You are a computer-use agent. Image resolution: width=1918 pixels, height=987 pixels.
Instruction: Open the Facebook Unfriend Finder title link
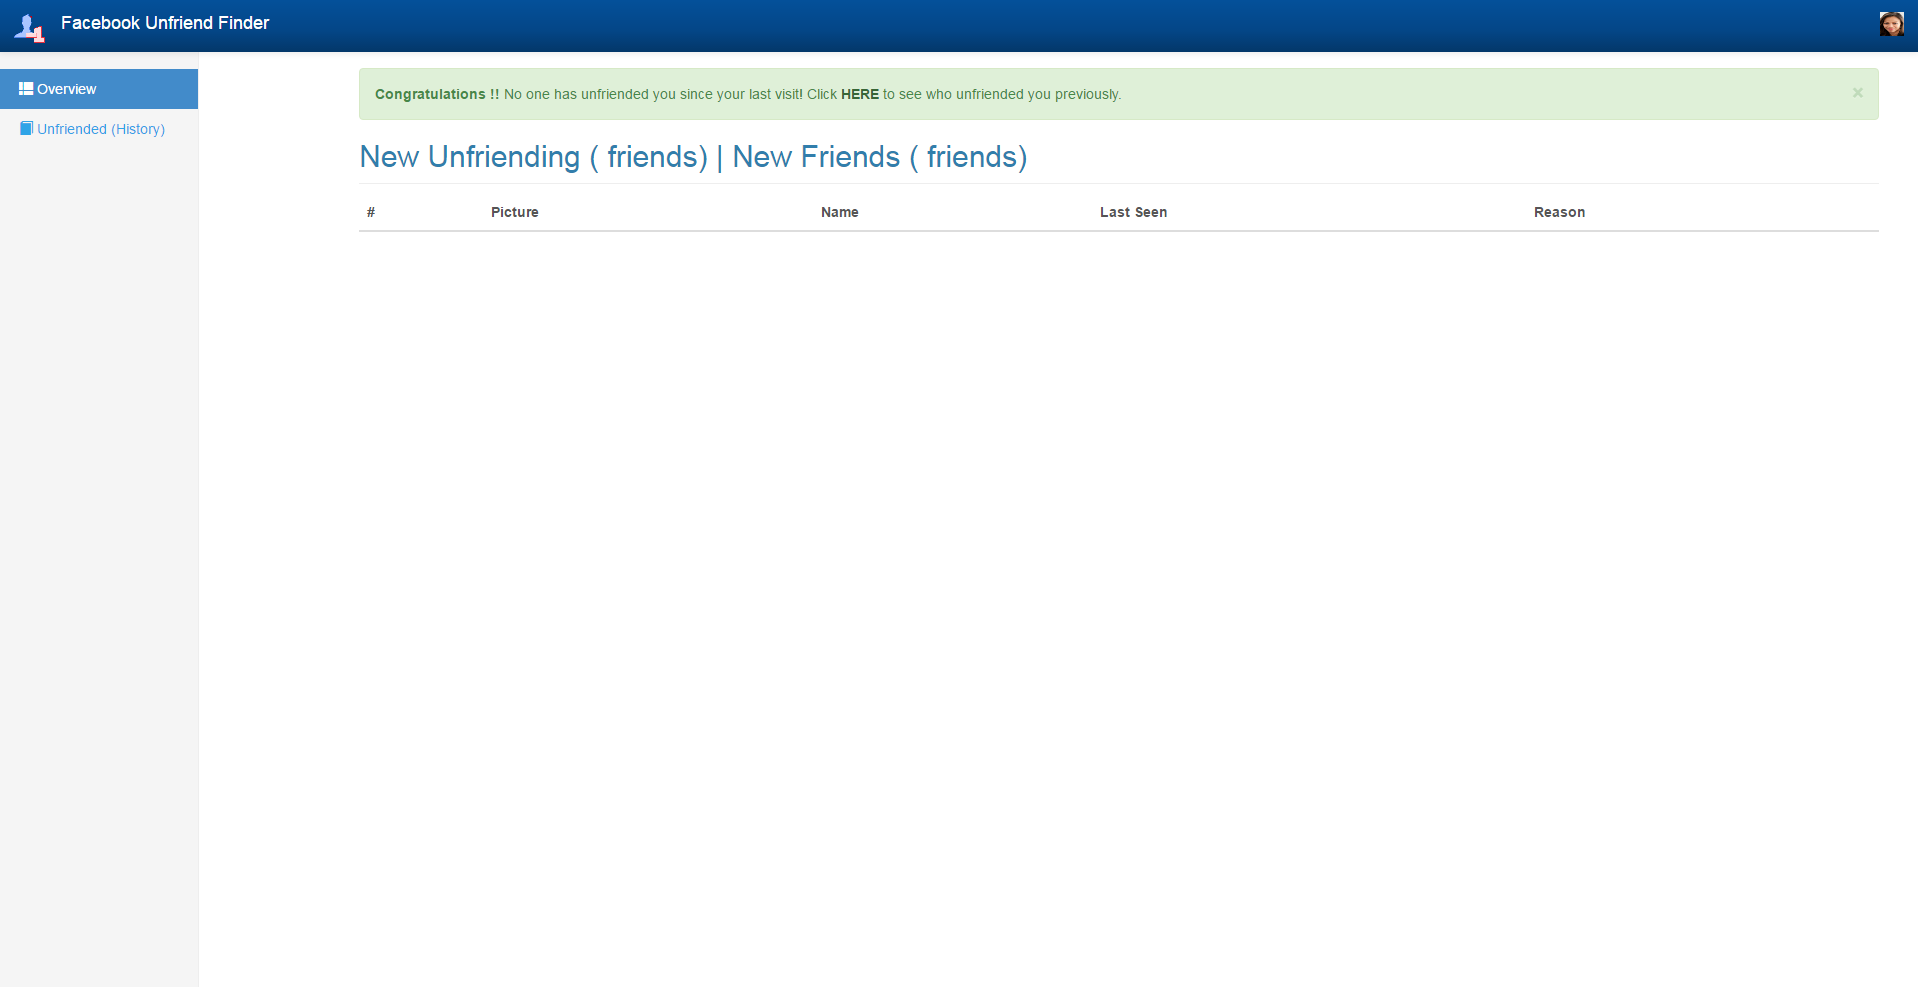[x=165, y=23]
